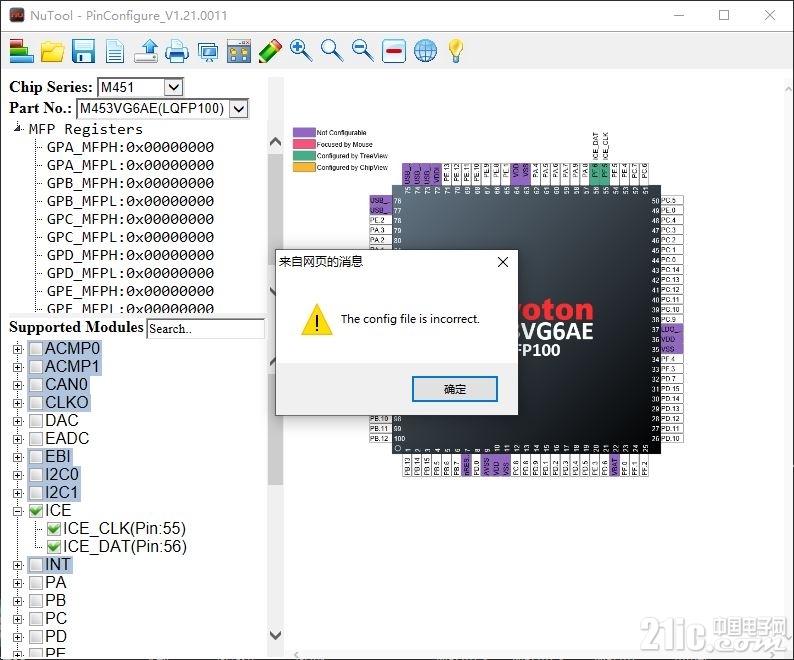Enable the PB module checkbox

click(x=36, y=601)
